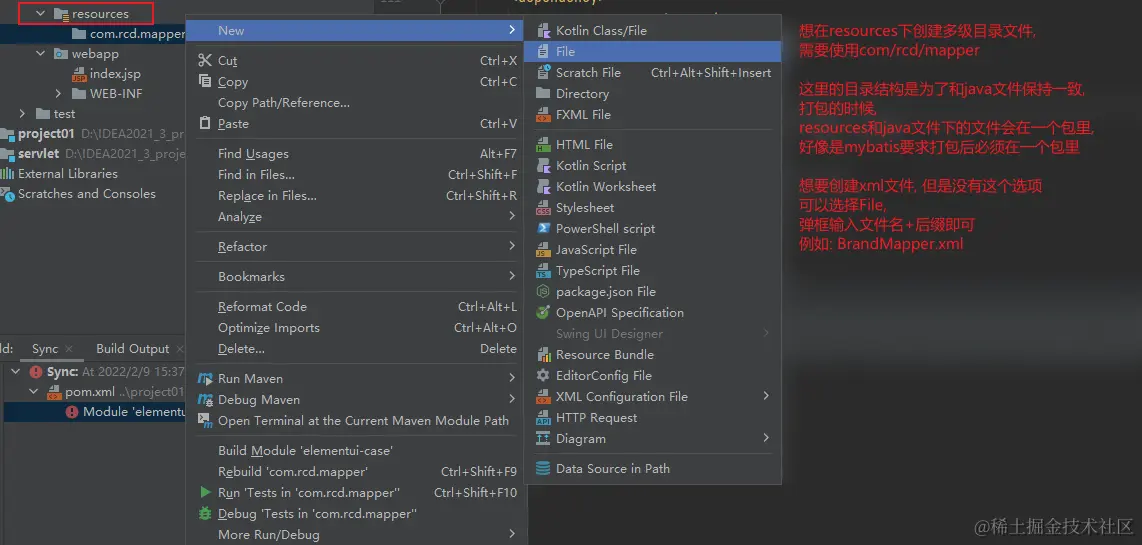Click the HTTP Request API icon

tap(543, 417)
